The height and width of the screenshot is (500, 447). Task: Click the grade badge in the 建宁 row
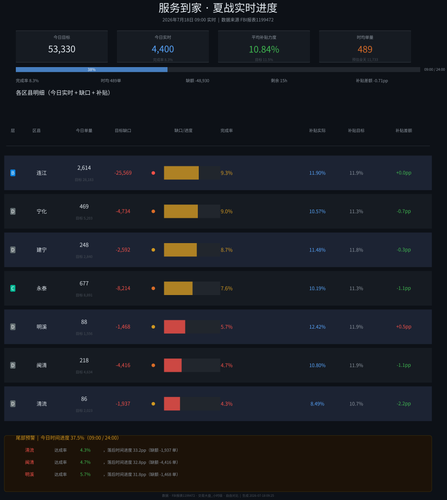(x=13, y=250)
